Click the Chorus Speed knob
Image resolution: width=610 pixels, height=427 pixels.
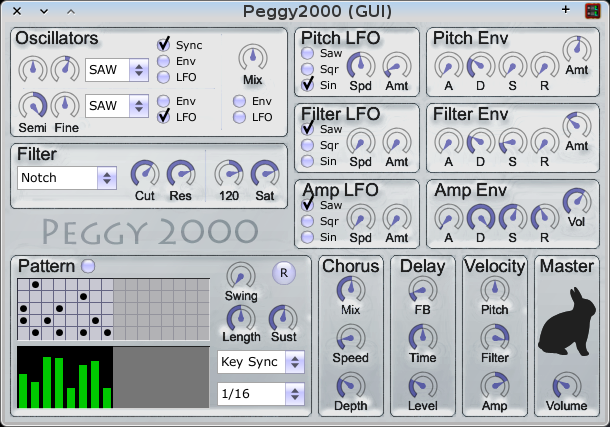[x=351, y=338]
